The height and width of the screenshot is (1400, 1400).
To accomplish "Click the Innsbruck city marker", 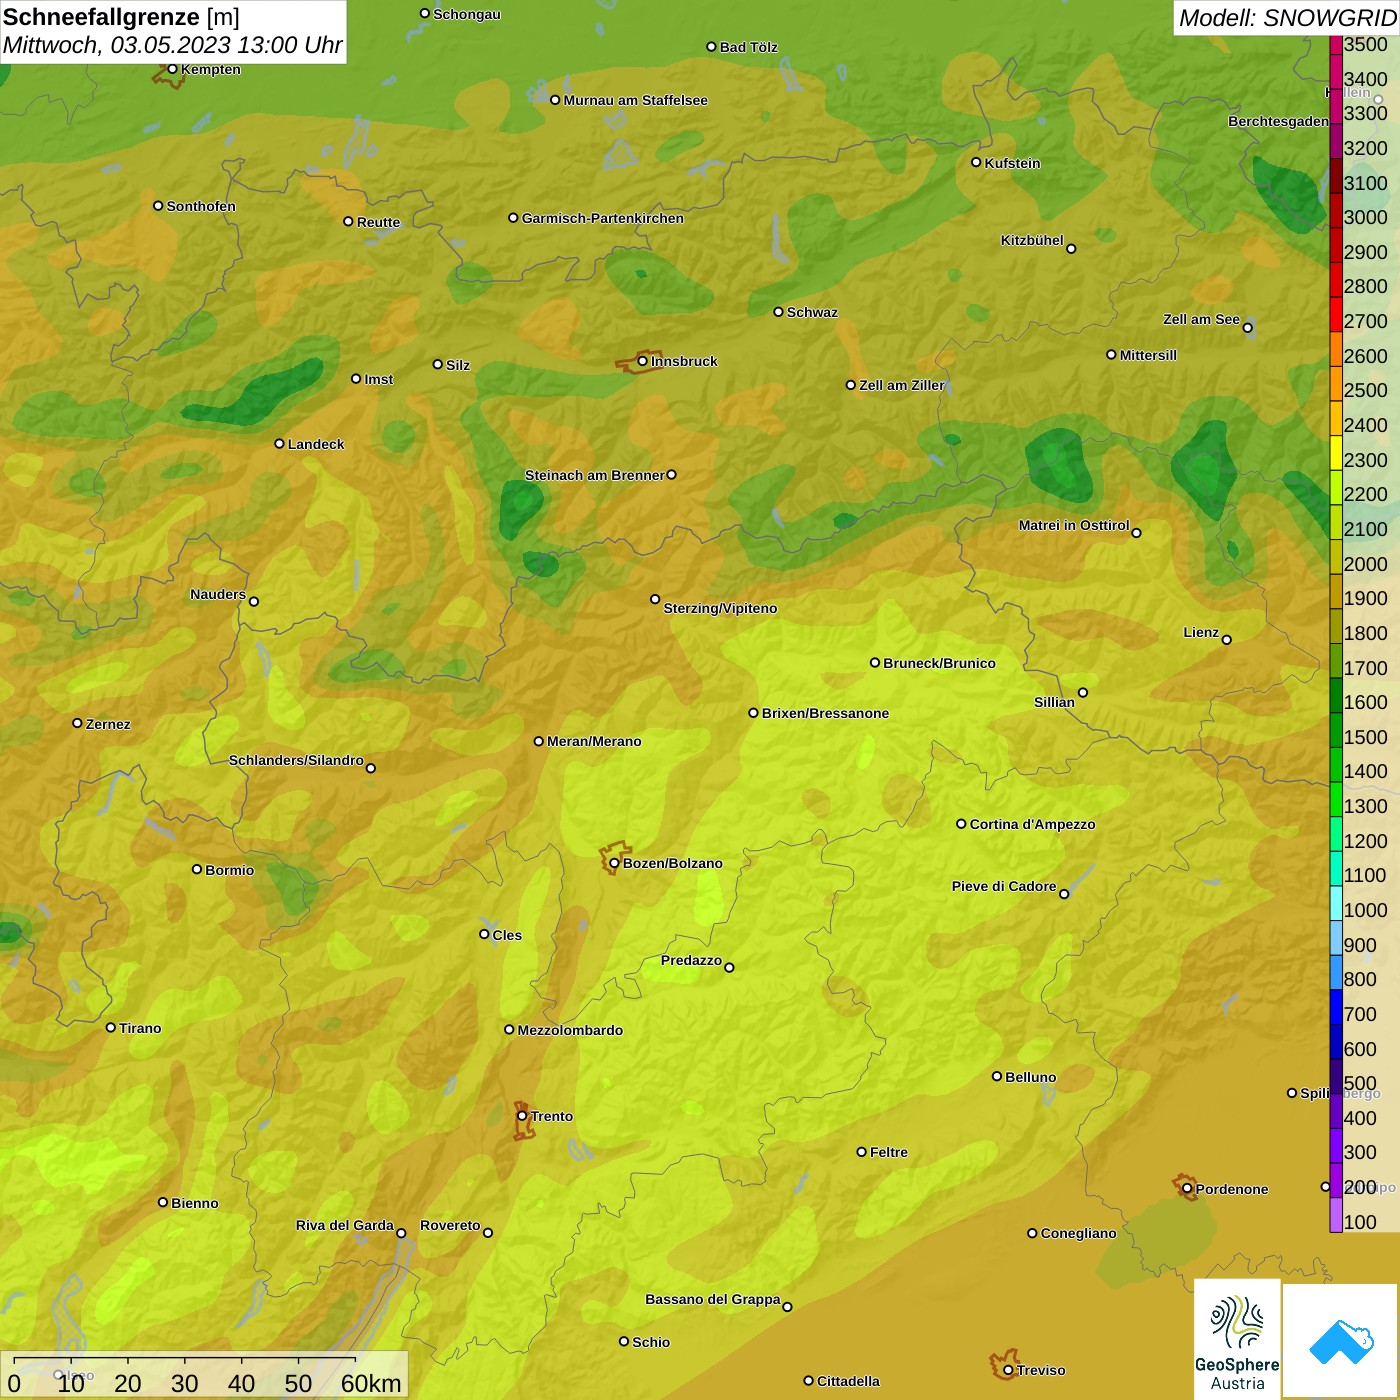I will pyautogui.click(x=643, y=361).
